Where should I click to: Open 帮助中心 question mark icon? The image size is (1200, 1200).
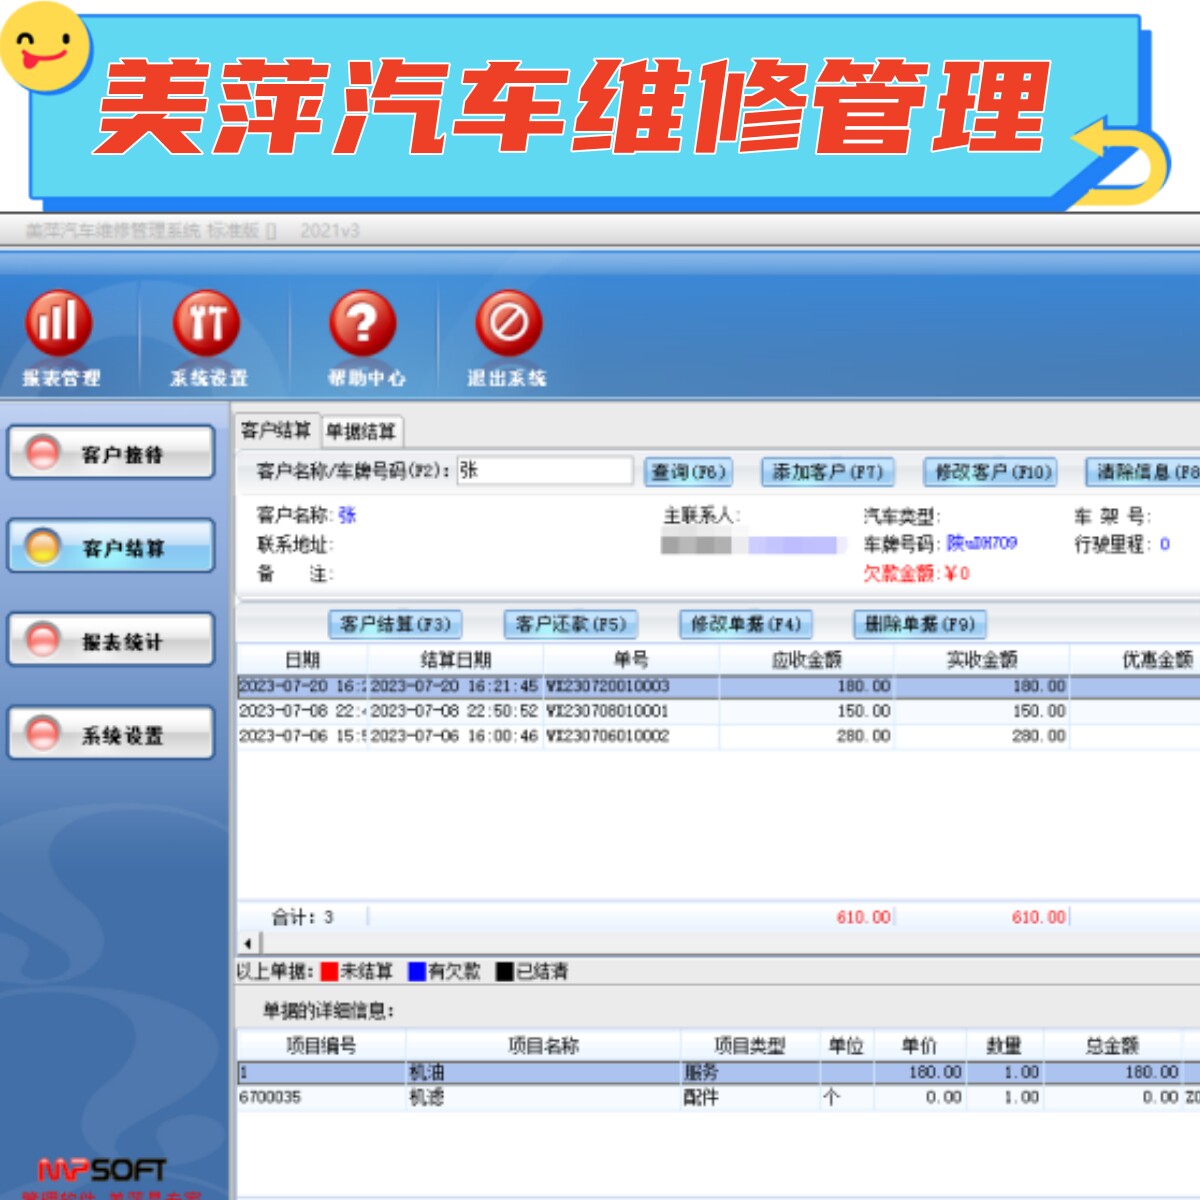[364, 339]
